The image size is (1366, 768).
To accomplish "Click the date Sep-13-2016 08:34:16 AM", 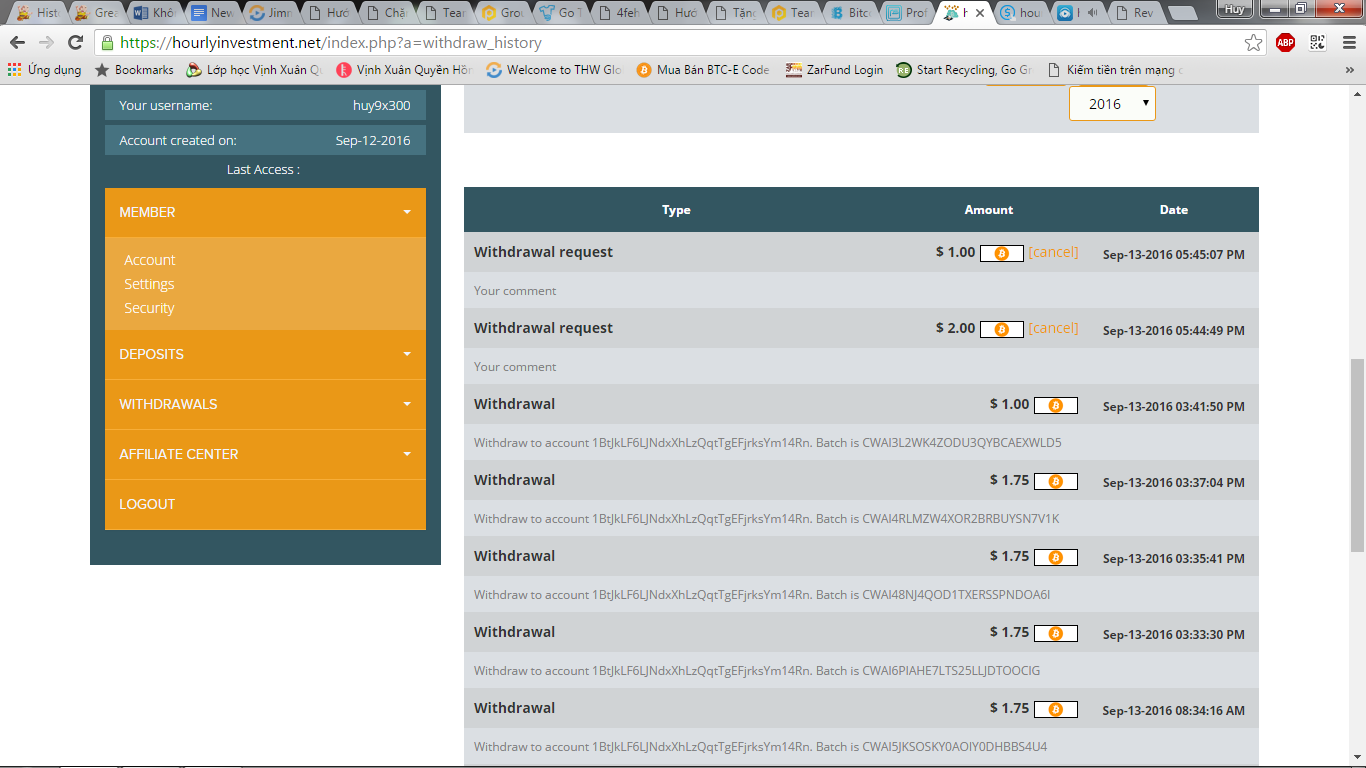I will tap(1174, 711).
